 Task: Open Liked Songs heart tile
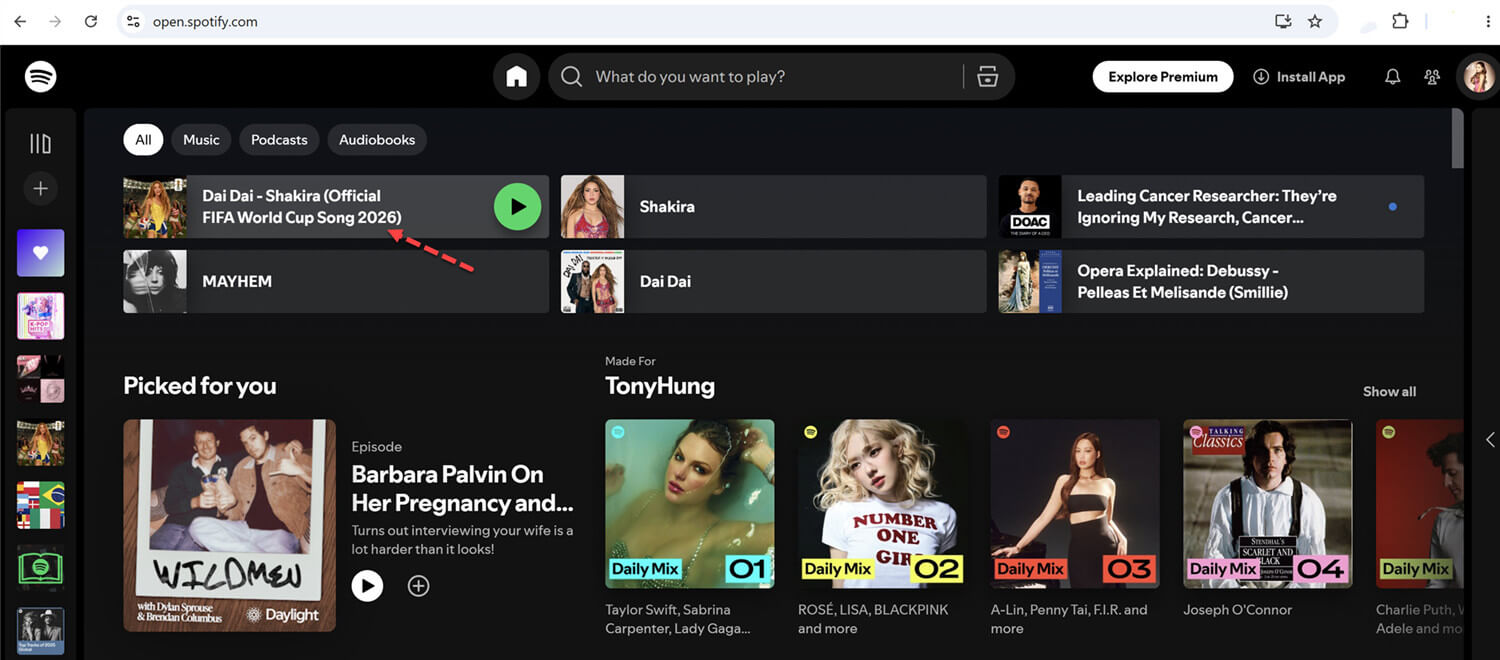(x=40, y=253)
